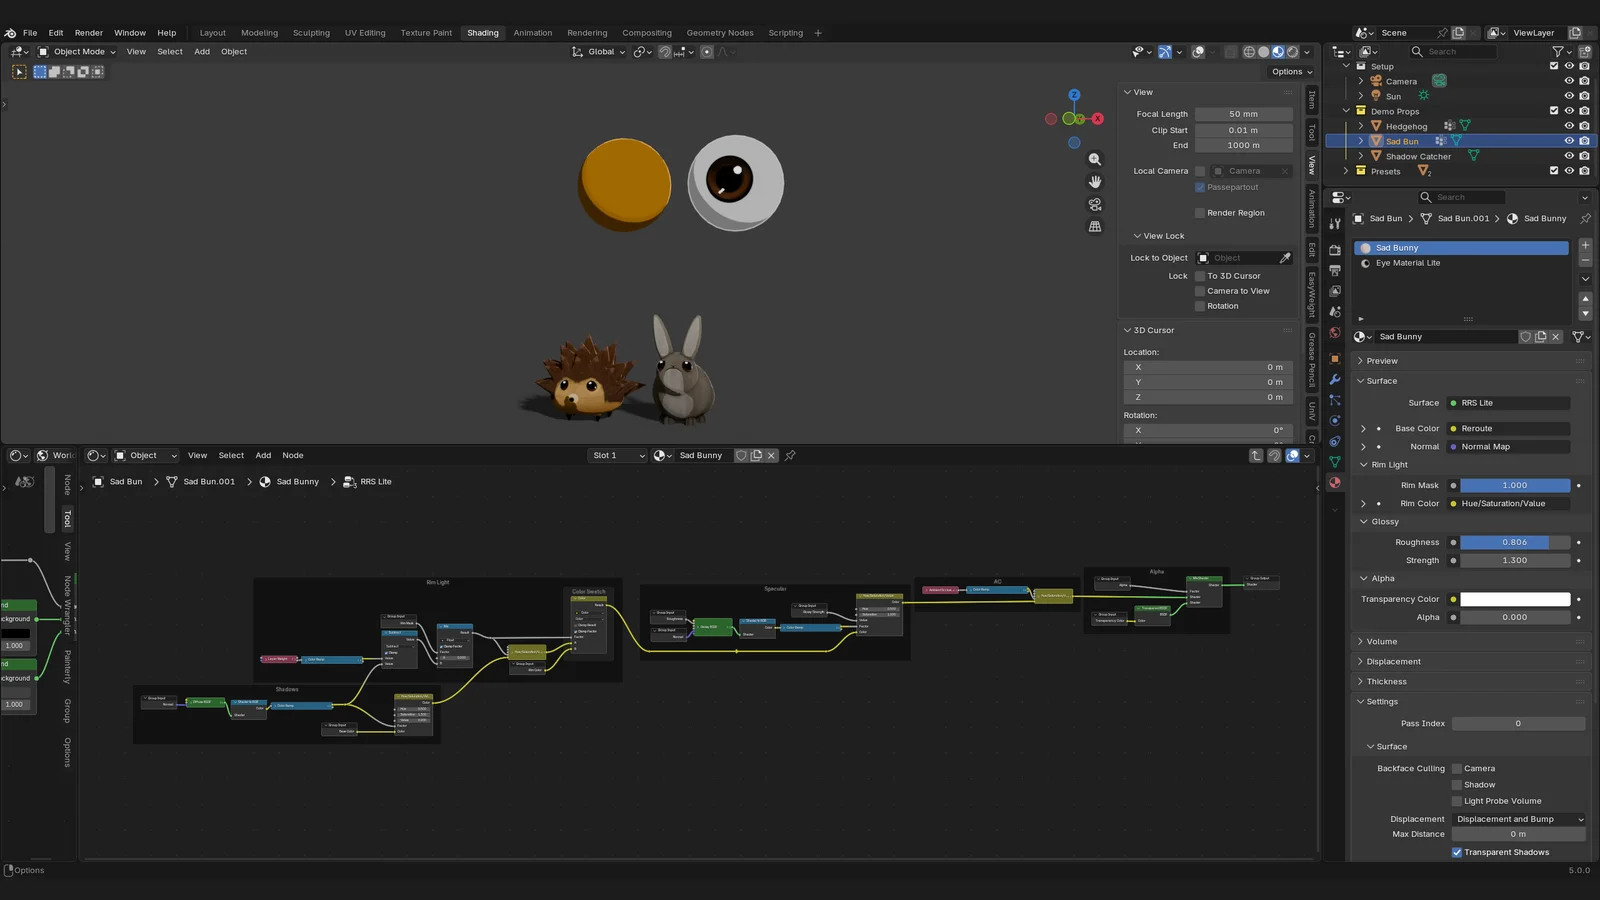1600x900 pixels.
Task: Select the Eye Material Lite slot in the list
Action: tap(1409, 263)
